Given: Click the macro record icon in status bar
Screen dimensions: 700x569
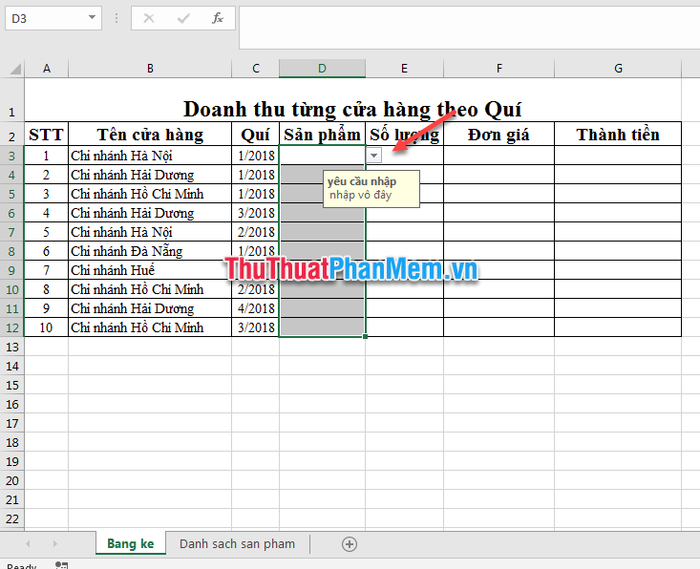Looking at the screenshot, I should pyautogui.click(x=62, y=565).
